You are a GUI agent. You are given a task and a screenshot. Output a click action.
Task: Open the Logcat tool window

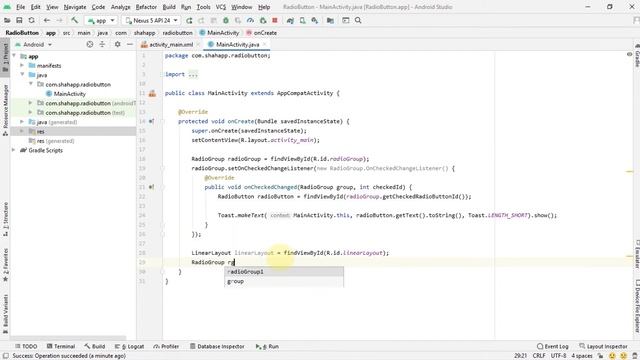(x=129, y=346)
